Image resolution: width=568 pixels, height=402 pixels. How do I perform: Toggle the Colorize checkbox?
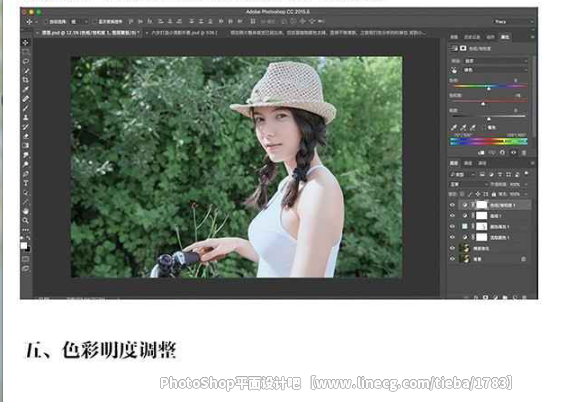pos(484,127)
